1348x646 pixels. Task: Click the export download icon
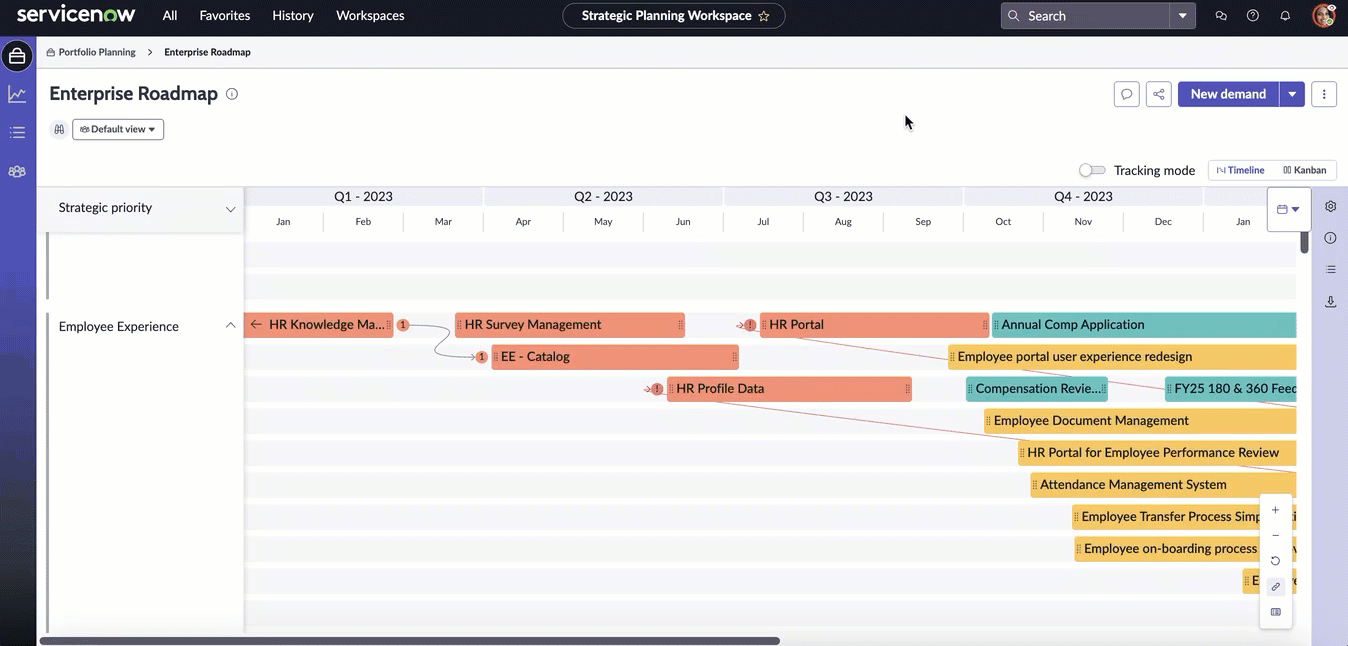[x=1331, y=301]
